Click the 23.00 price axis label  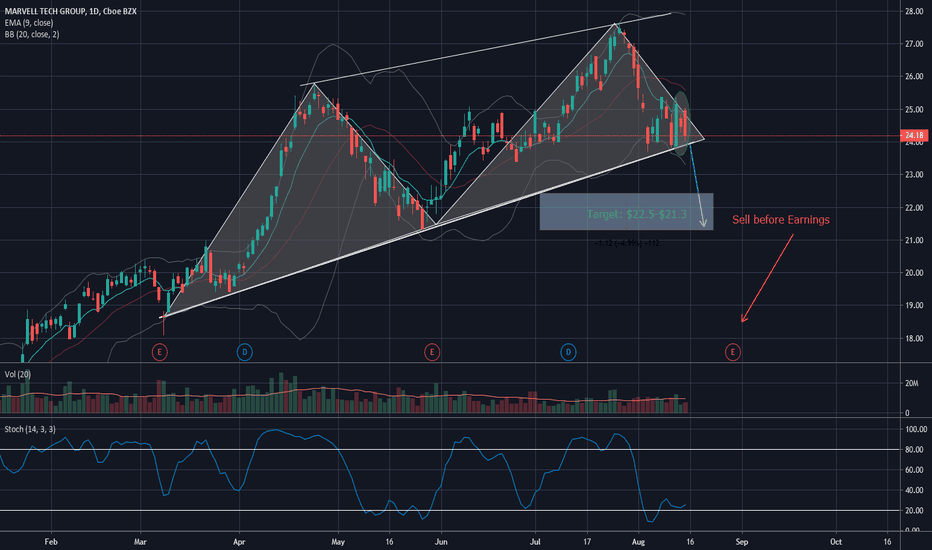[914, 175]
